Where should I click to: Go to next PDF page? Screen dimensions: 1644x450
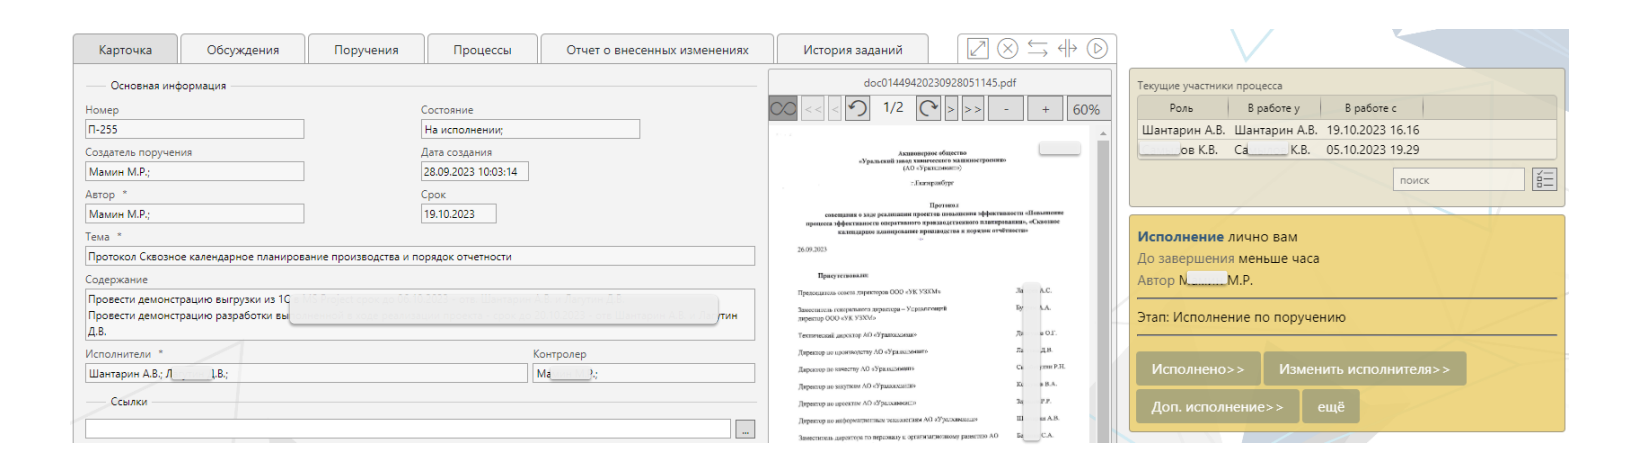click(x=951, y=109)
